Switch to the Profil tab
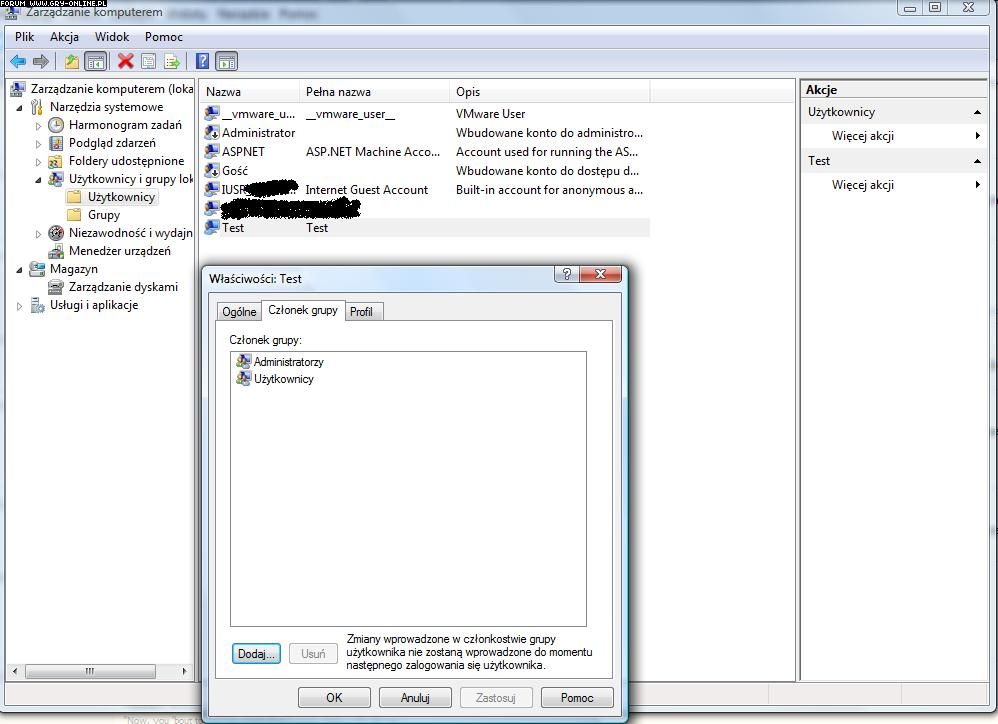 tap(361, 312)
